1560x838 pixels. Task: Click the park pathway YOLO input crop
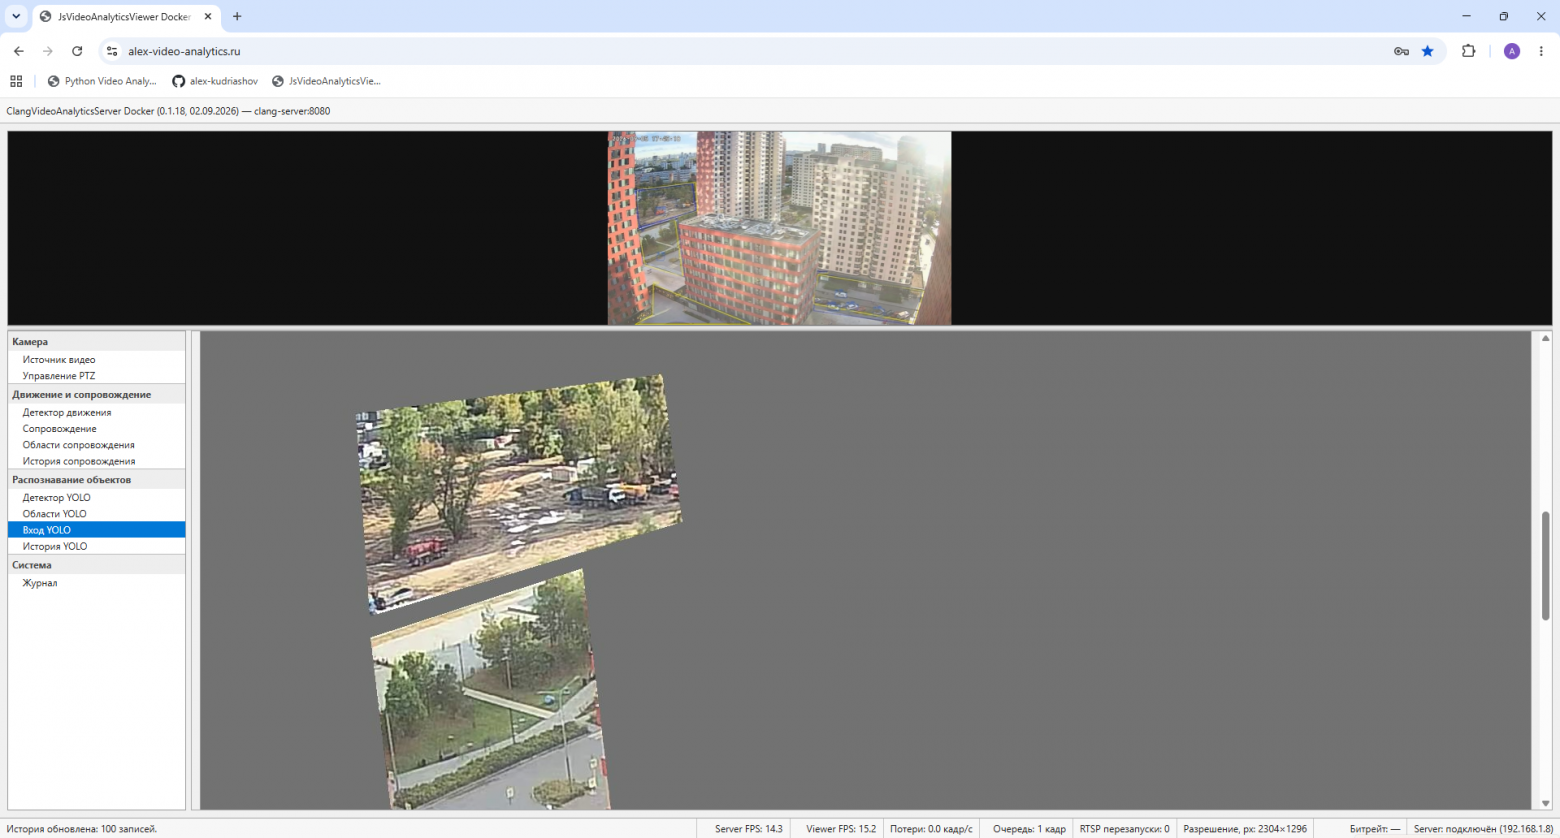click(491, 690)
